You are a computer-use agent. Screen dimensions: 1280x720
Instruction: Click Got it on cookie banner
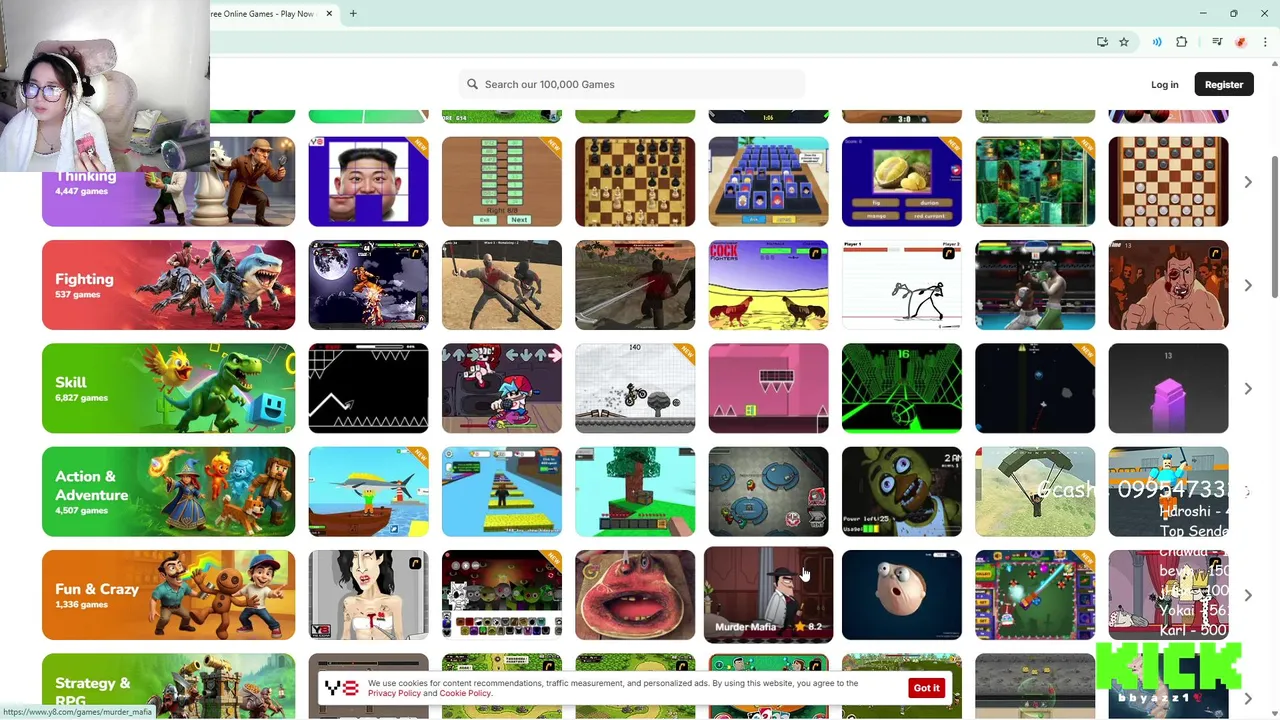926,688
